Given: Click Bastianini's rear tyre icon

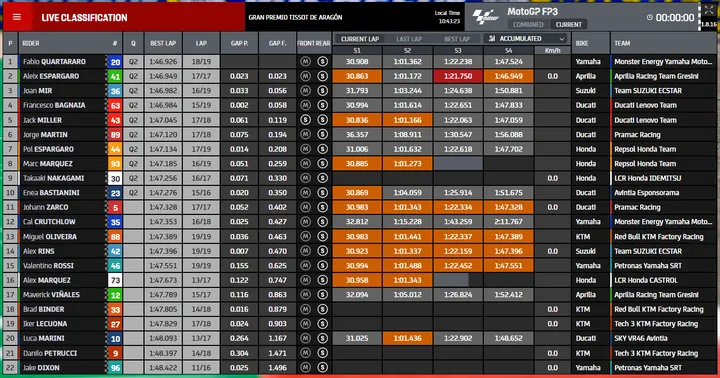Looking at the screenshot, I should (x=322, y=193).
